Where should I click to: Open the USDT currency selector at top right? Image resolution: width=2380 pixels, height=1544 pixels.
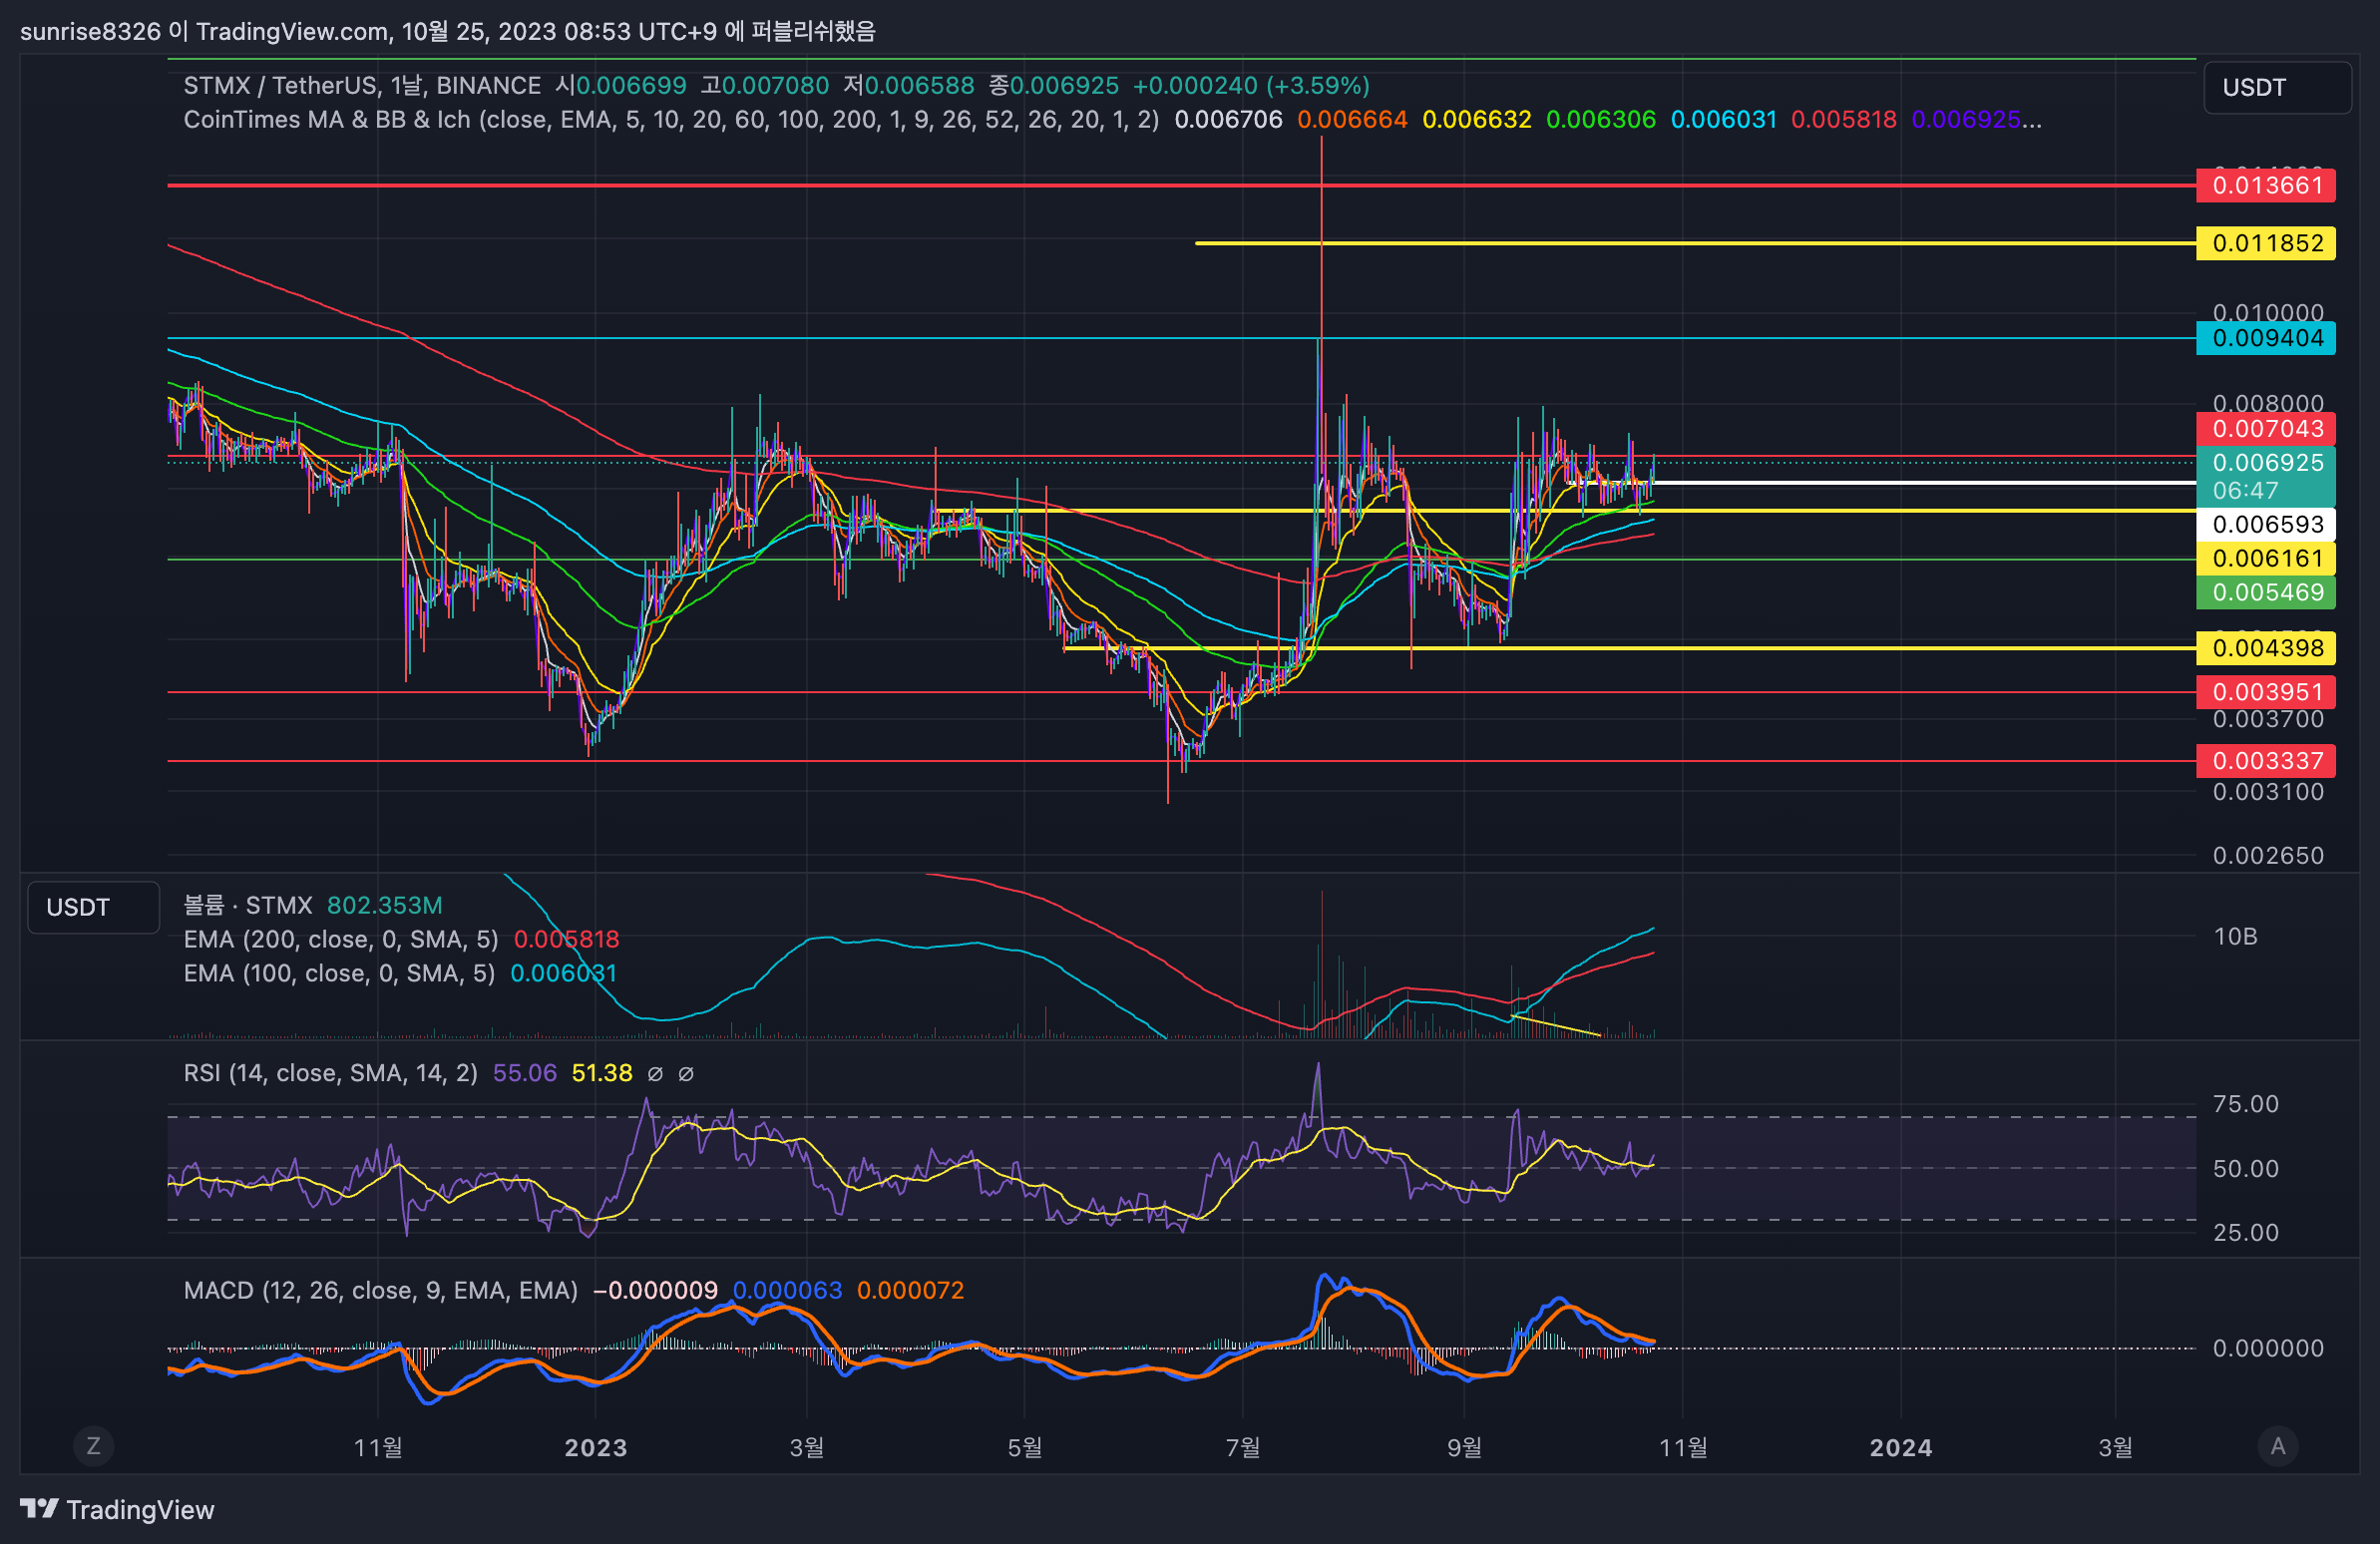2276,87
